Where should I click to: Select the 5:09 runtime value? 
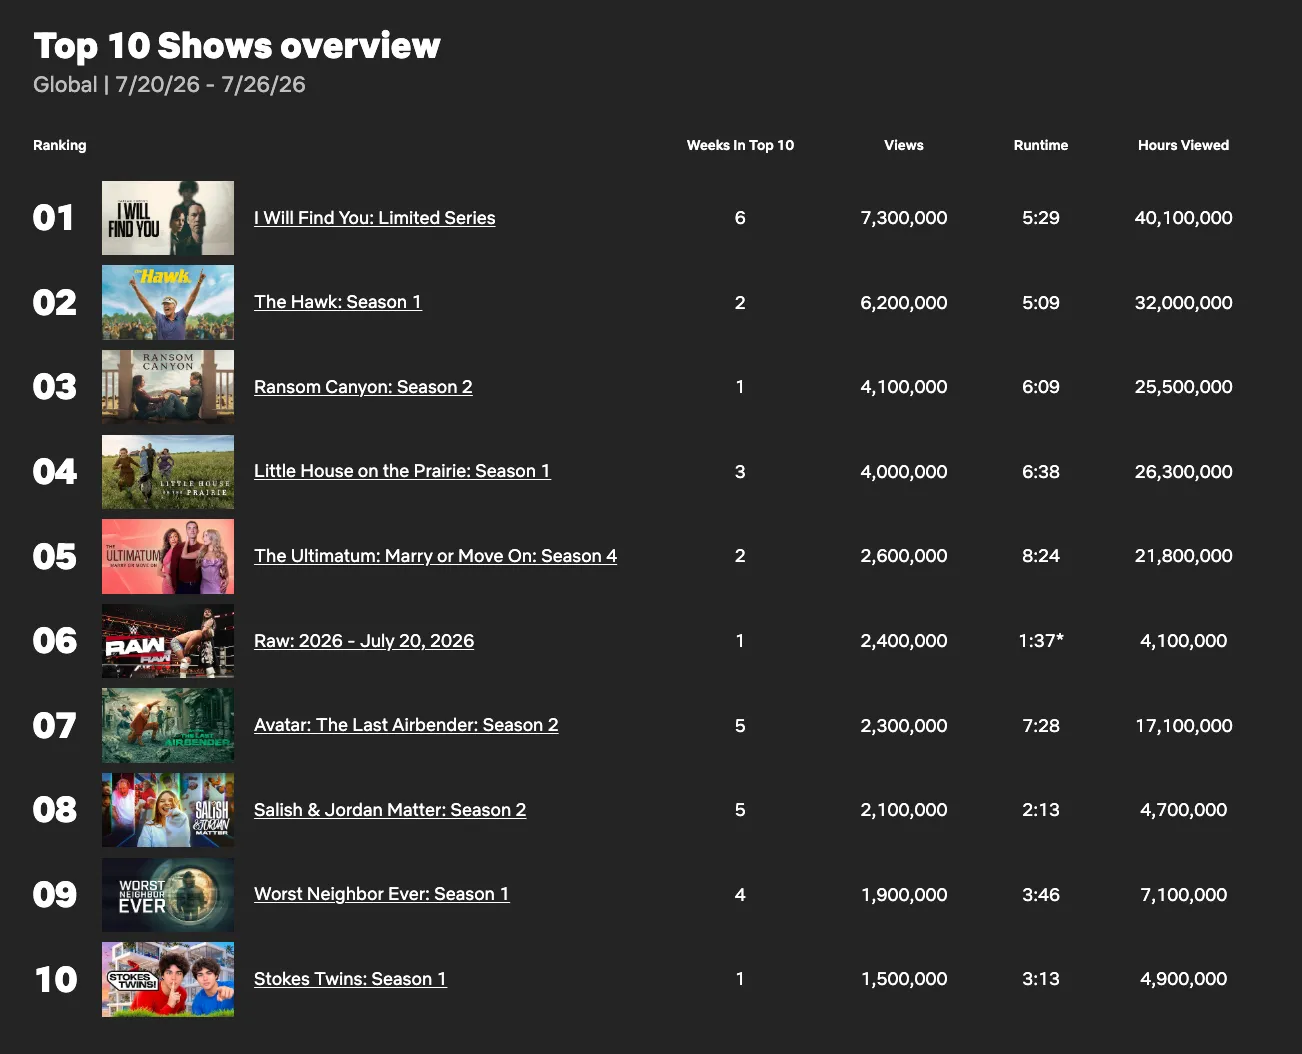point(1041,303)
